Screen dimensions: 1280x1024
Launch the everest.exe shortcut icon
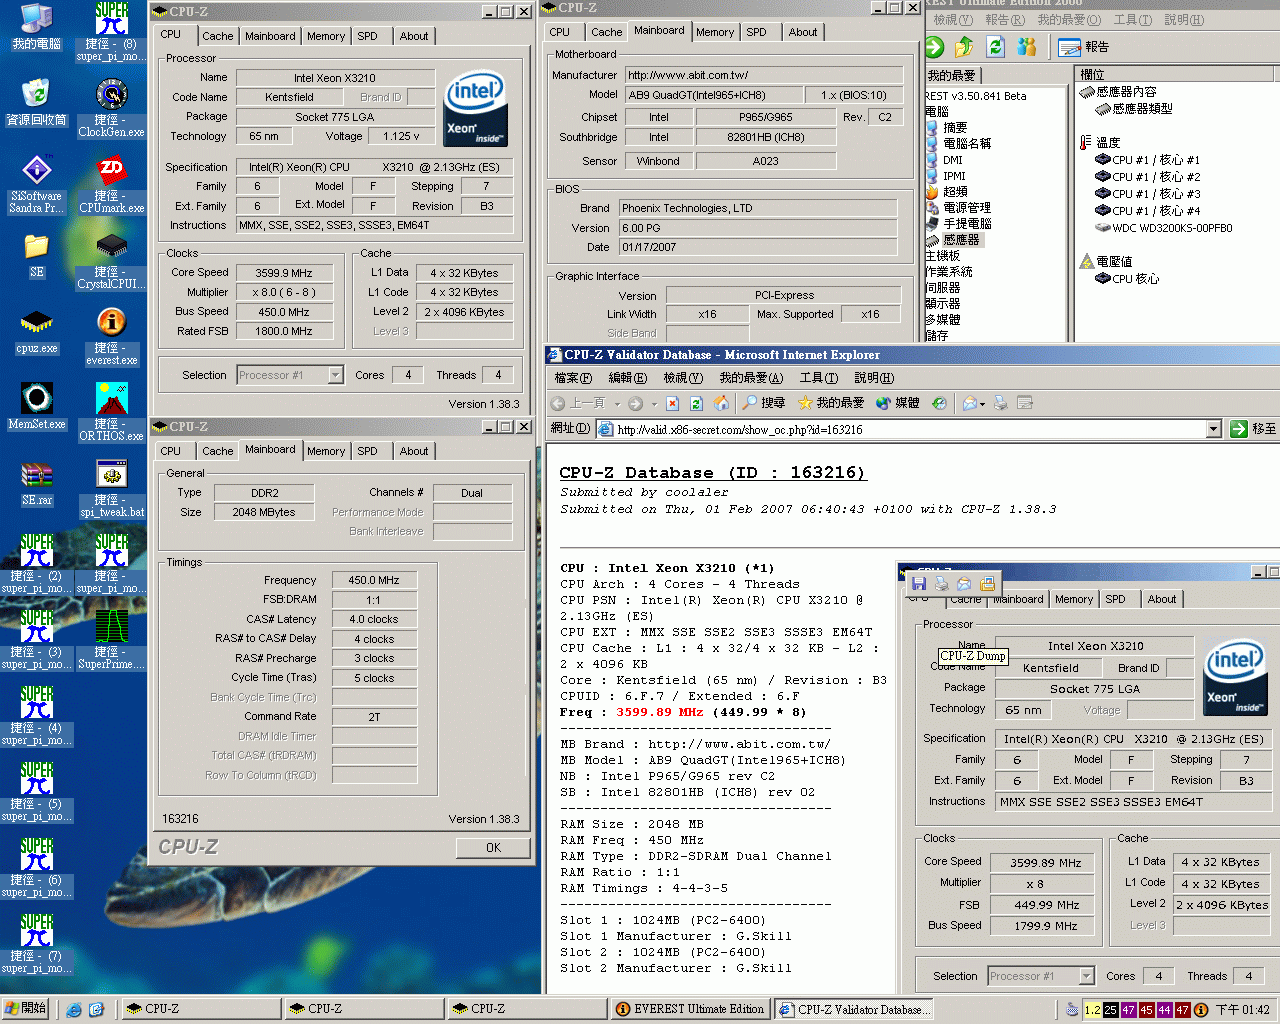[111, 336]
